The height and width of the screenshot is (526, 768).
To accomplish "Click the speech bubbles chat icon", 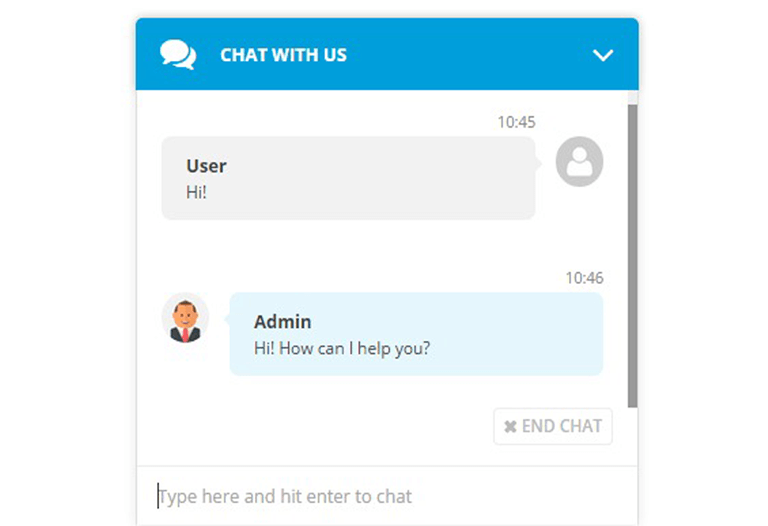I will 178,54.
